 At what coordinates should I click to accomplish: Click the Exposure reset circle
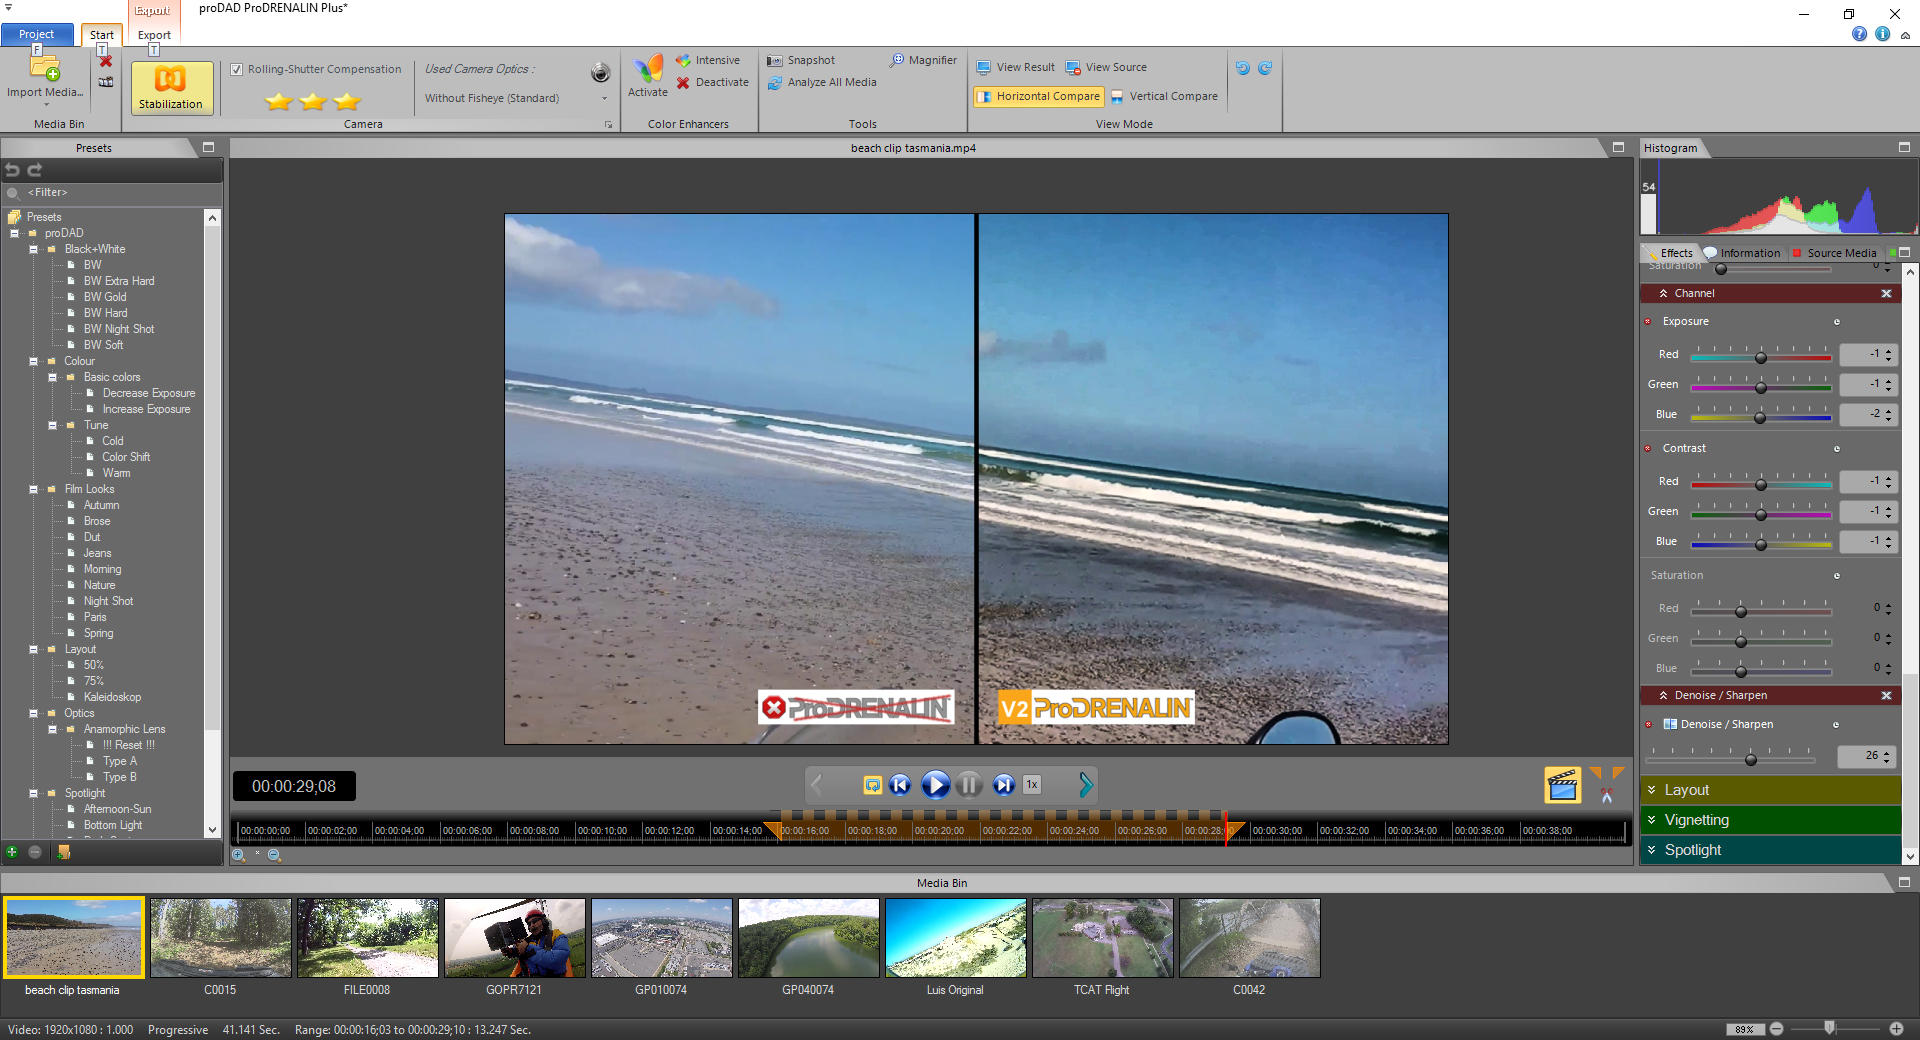click(x=1837, y=322)
